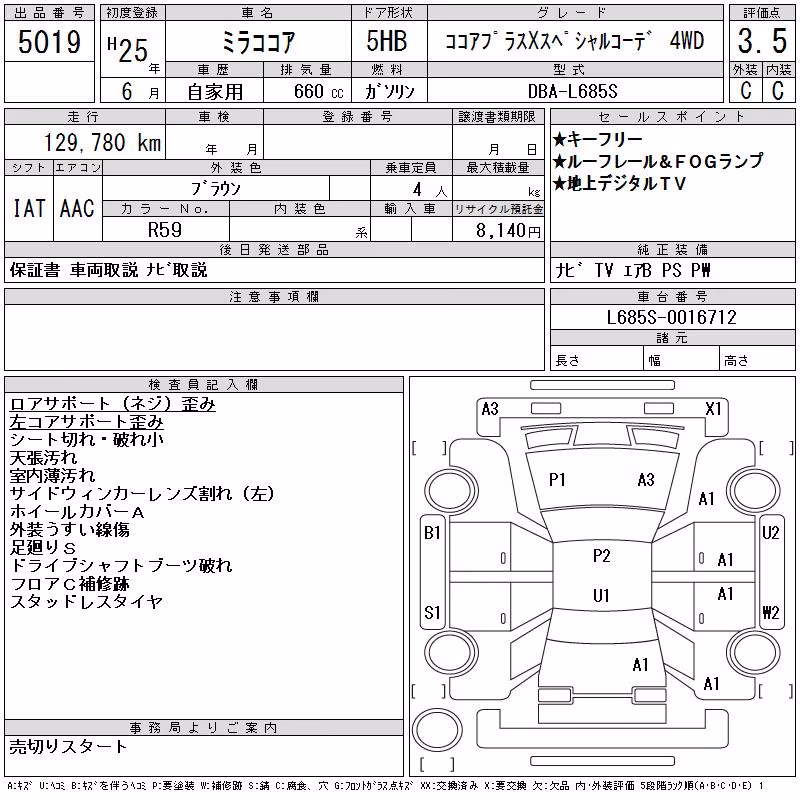Click office notice 売切りスタート

[68, 747]
